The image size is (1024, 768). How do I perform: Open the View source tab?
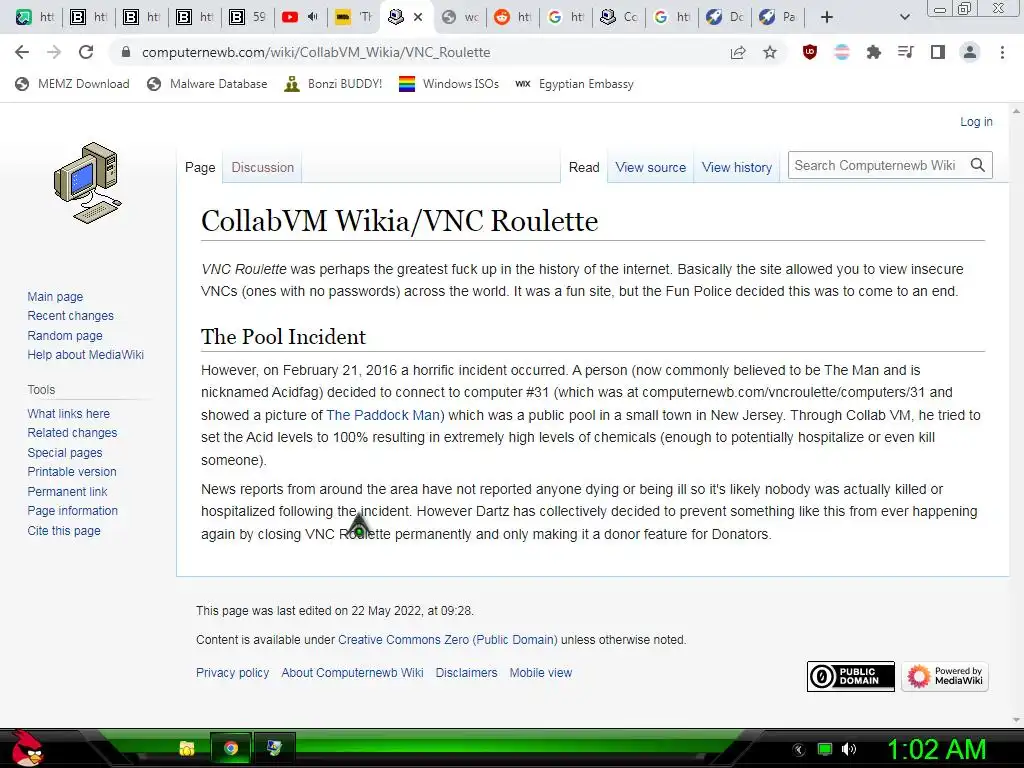650,167
